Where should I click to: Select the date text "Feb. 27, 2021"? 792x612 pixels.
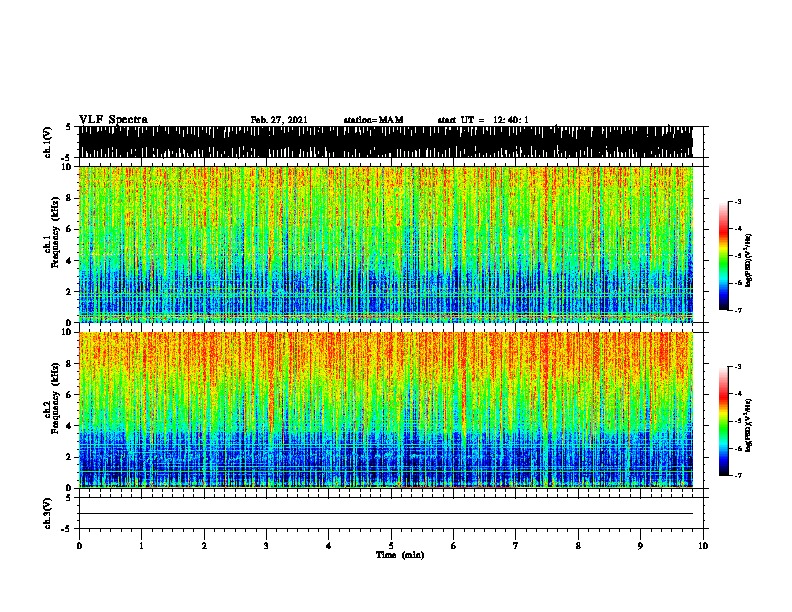point(279,120)
